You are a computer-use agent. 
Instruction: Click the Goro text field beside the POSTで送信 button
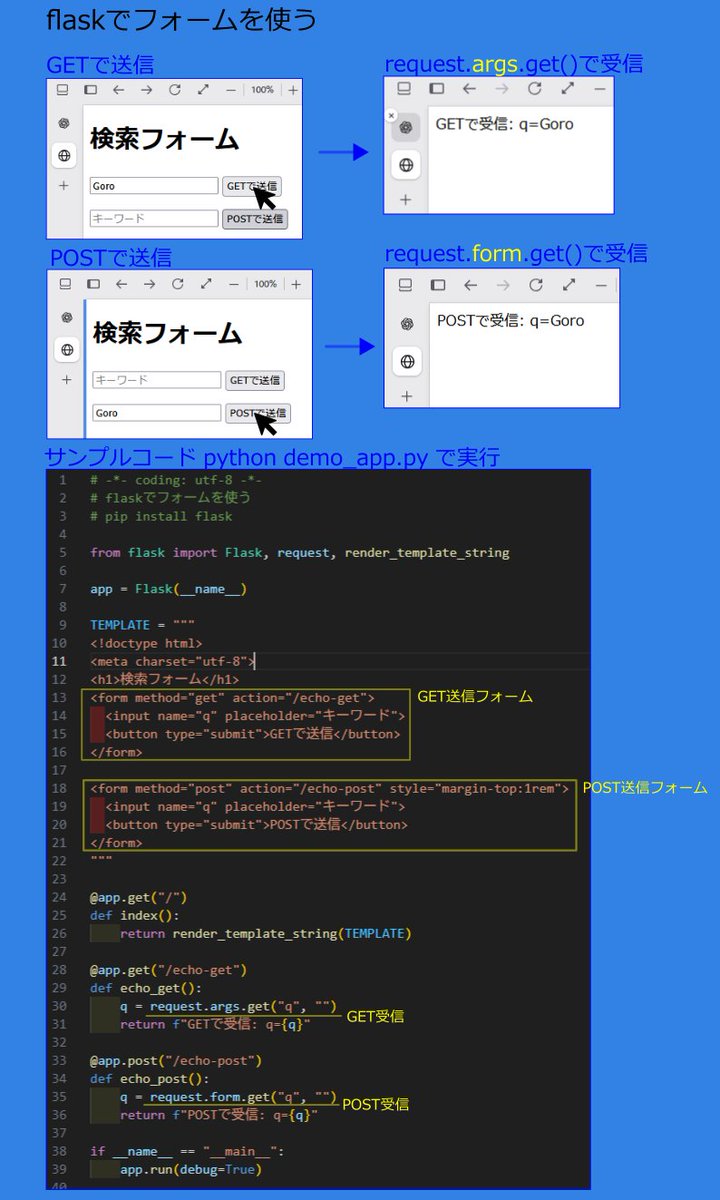157,412
